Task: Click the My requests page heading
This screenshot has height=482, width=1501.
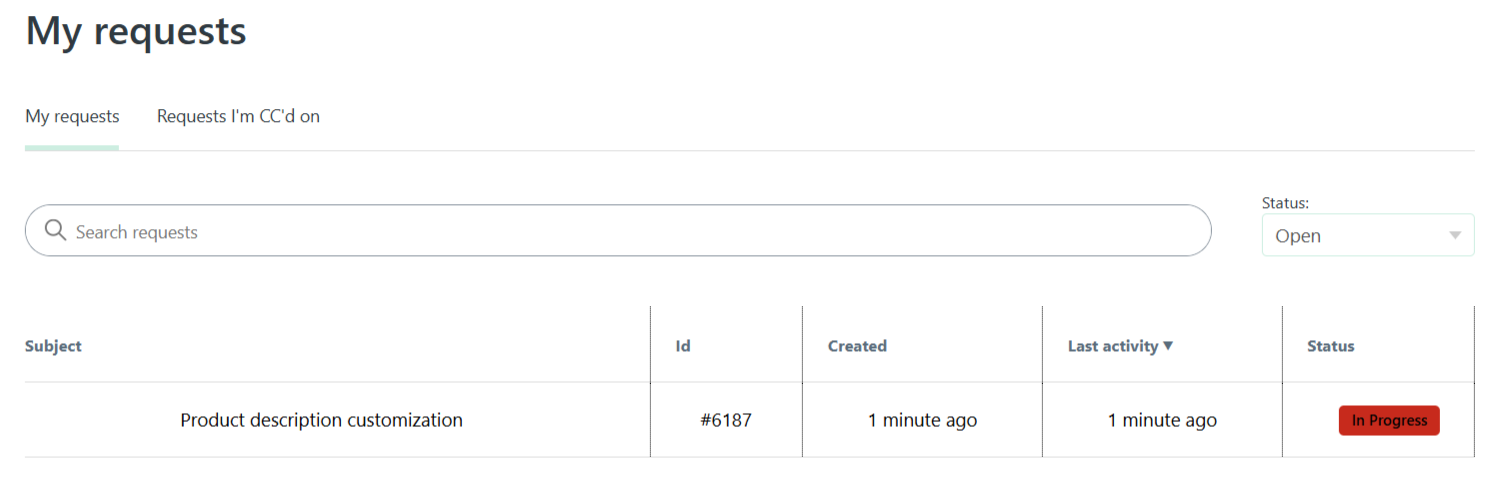Action: [136, 31]
